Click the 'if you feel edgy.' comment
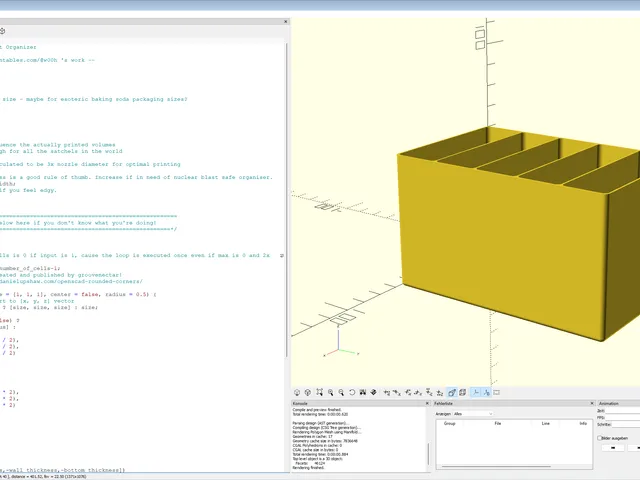 click(x=28, y=190)
